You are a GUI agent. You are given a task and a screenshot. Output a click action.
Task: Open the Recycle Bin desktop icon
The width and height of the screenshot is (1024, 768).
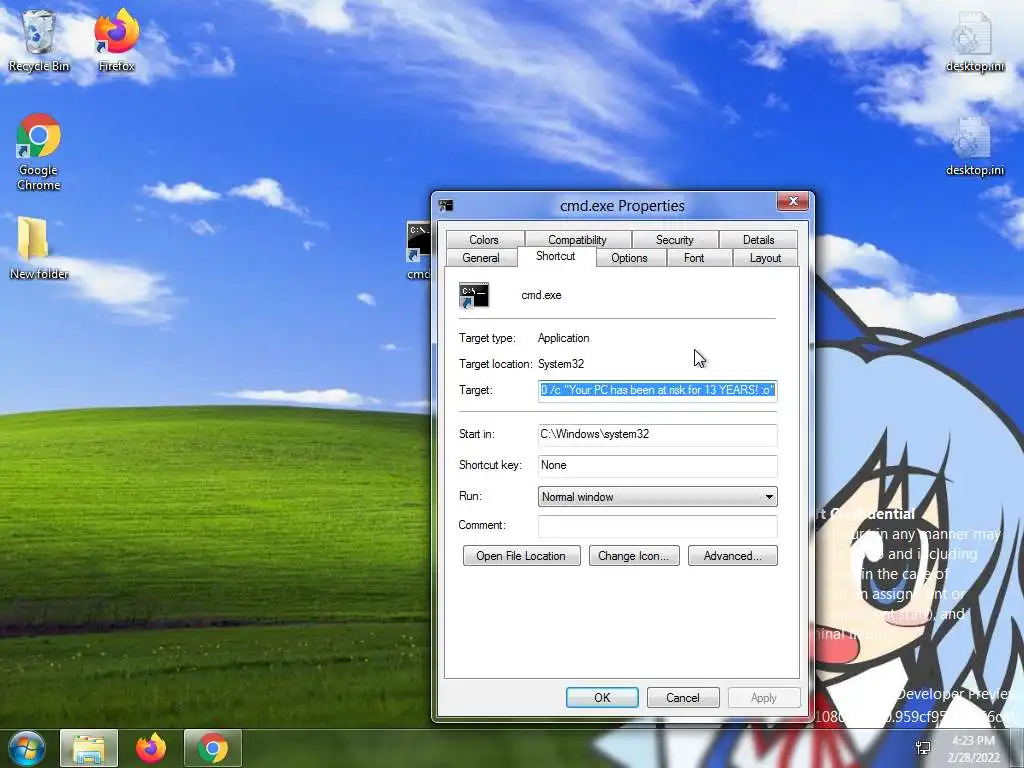pyautogui.click(x=39, y=40)
